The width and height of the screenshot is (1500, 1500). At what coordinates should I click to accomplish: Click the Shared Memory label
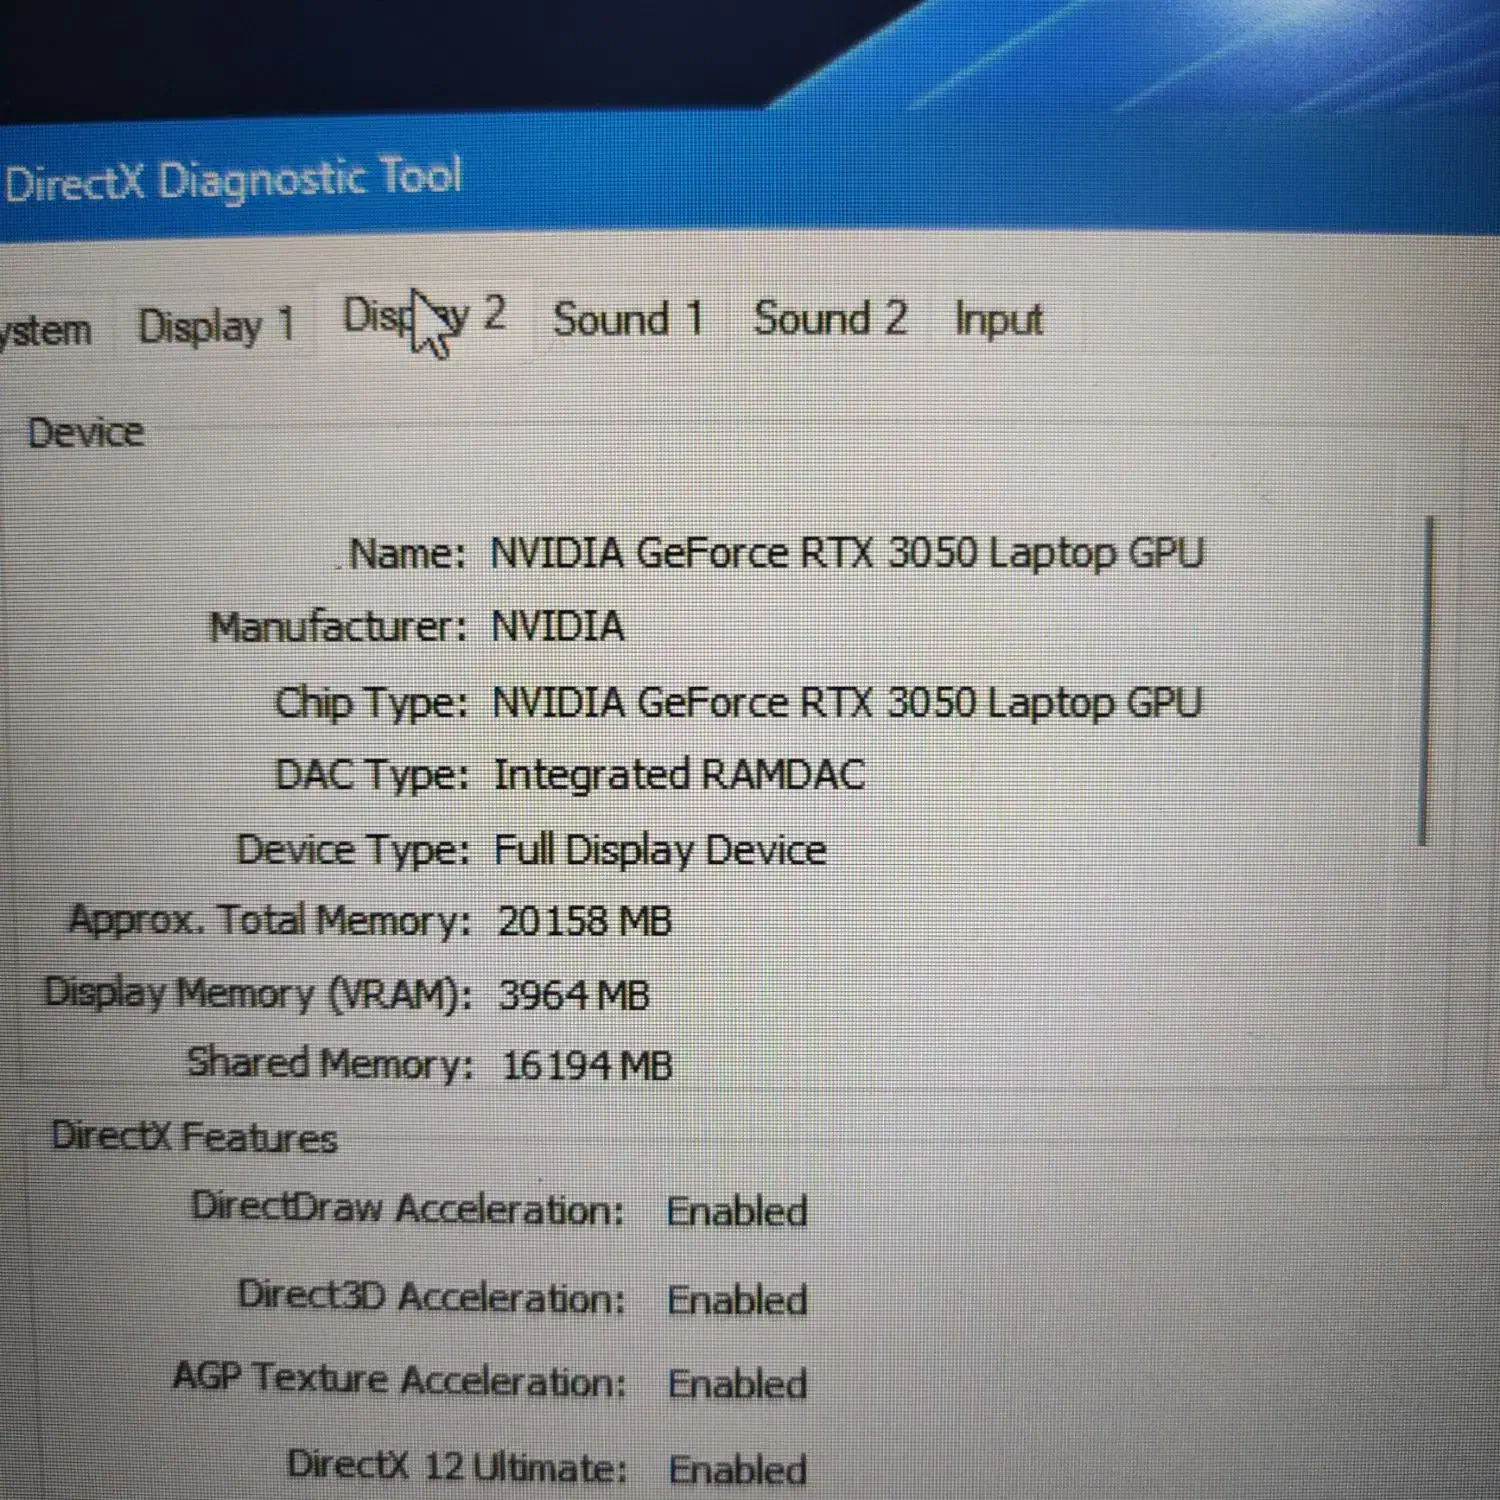click(330, 1064)
